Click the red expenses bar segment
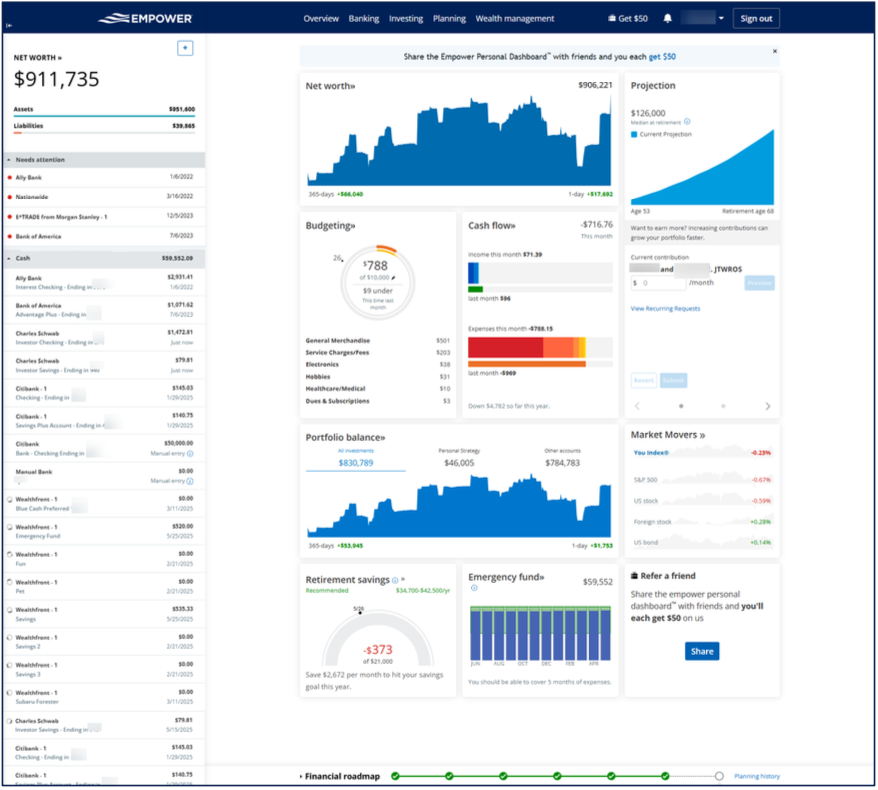The height and width of the screenshot is (790, 878). pyautogui.click(x=505, y=348)
